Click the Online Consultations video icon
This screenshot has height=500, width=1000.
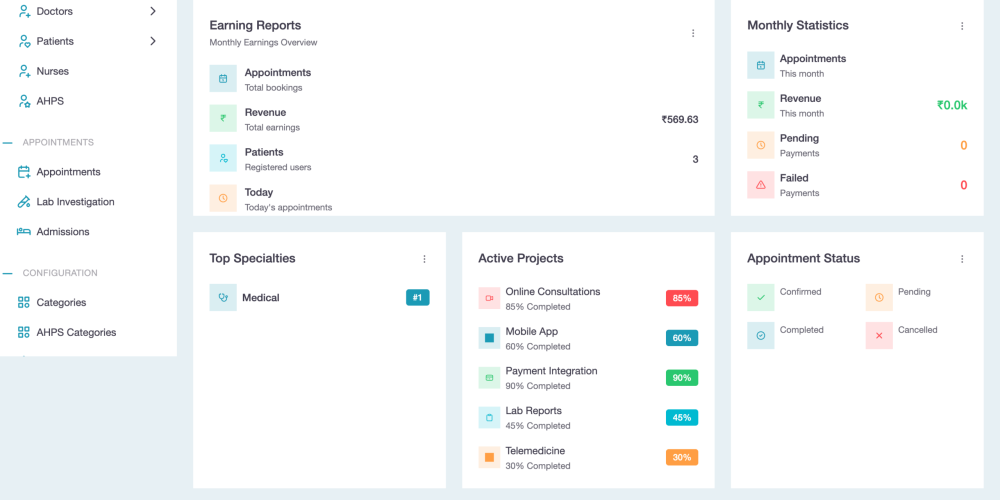point(489,298)
